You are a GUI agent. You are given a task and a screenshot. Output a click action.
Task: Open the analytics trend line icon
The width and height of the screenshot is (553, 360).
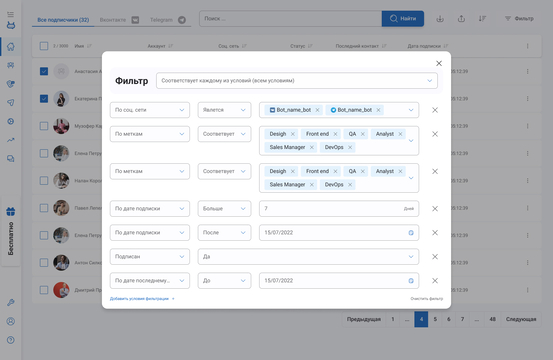tap(11, 140)
